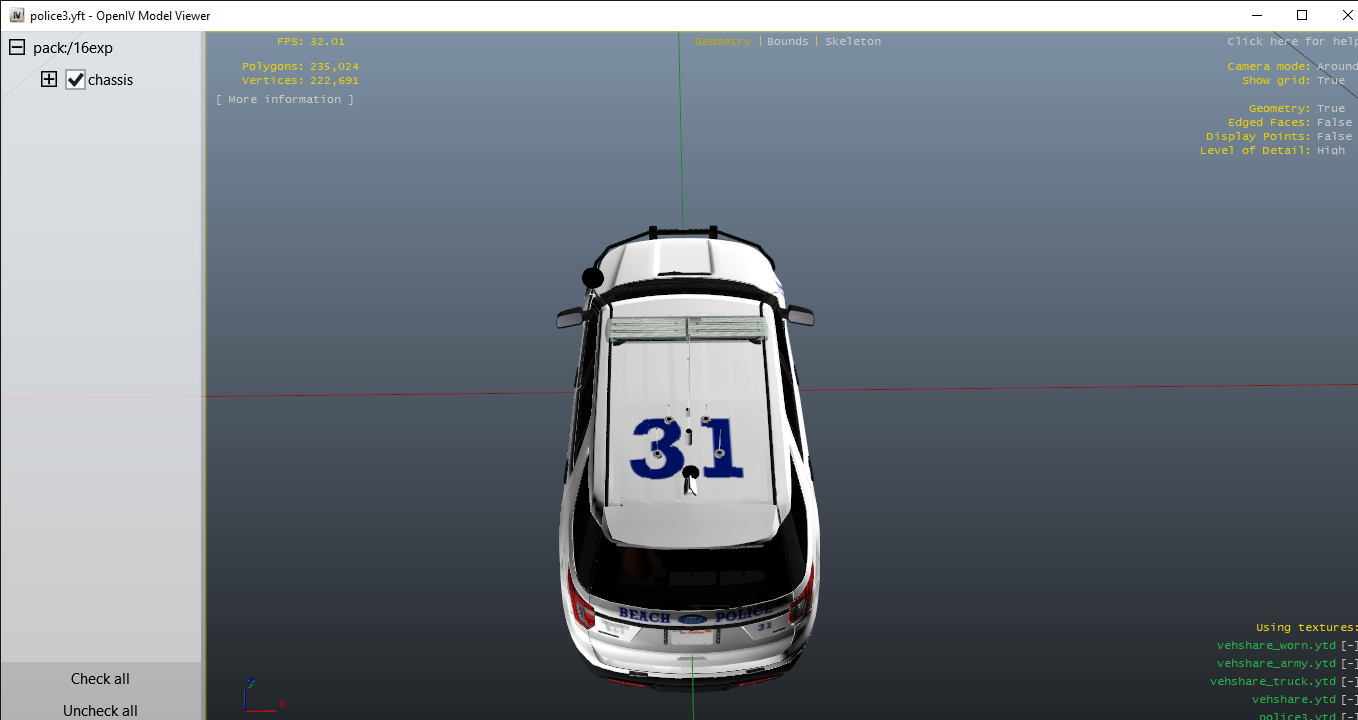Switch to the Skeleton view tab
The image size is (1358, 720).
pos(853,42)
